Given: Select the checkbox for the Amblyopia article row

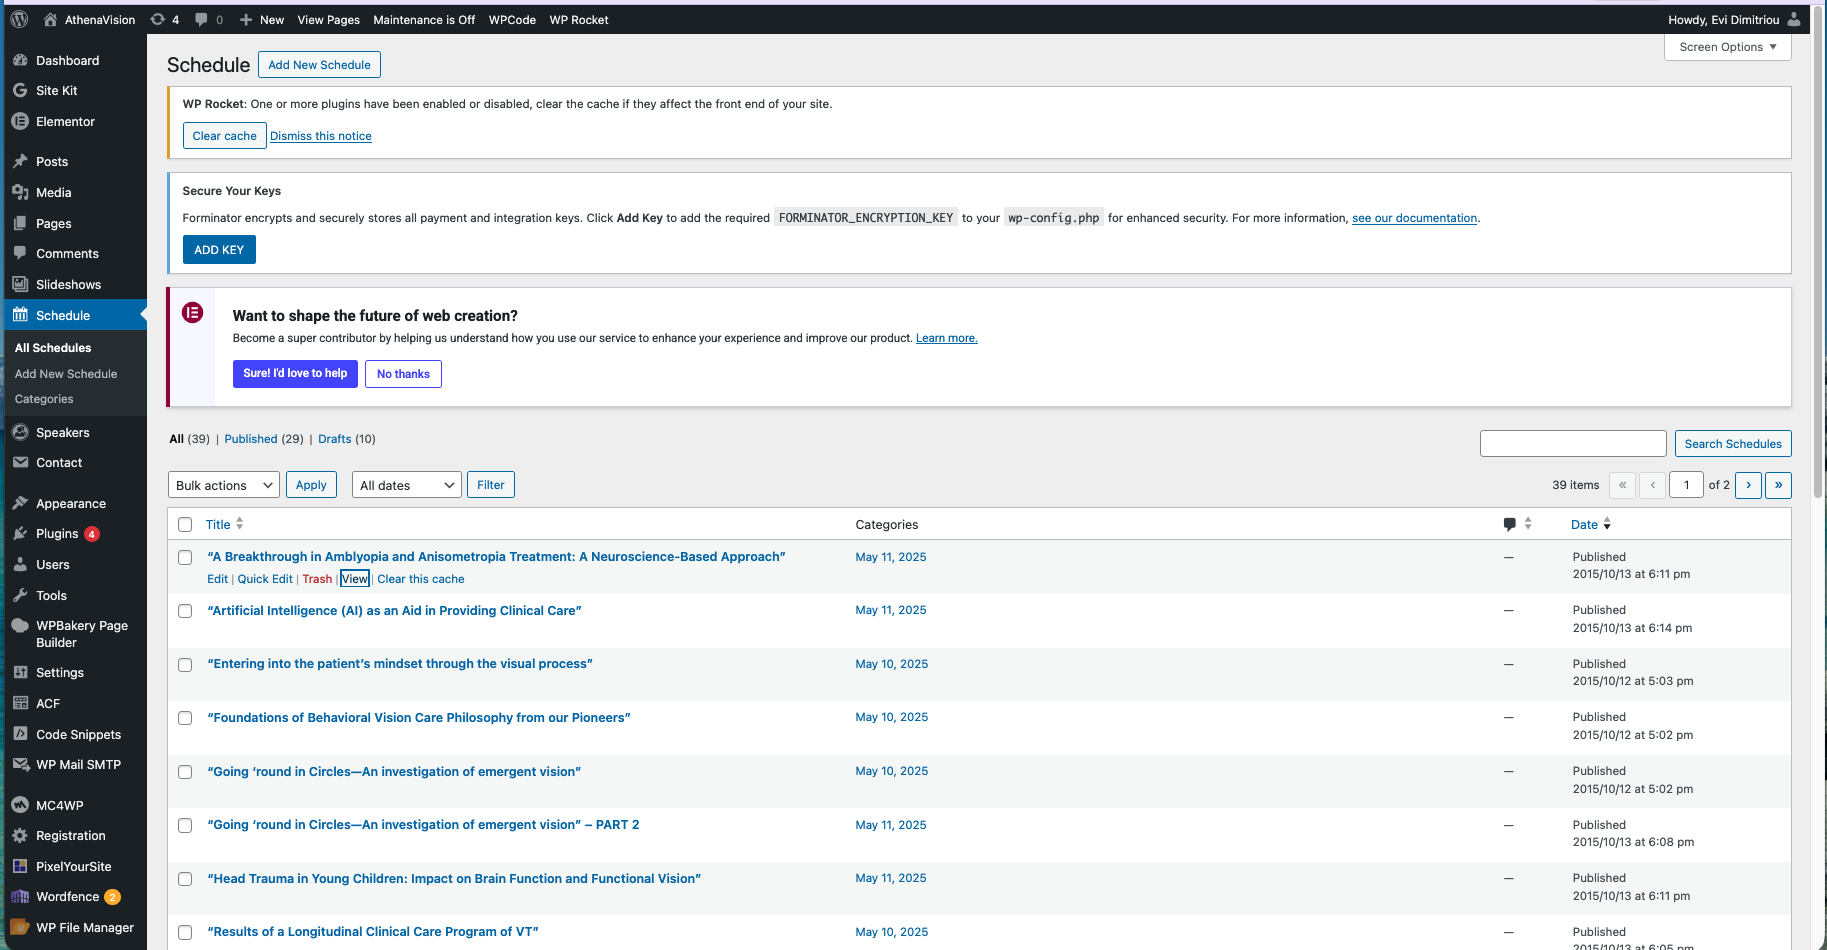Looking at the screenshot, I should [185, 557].
